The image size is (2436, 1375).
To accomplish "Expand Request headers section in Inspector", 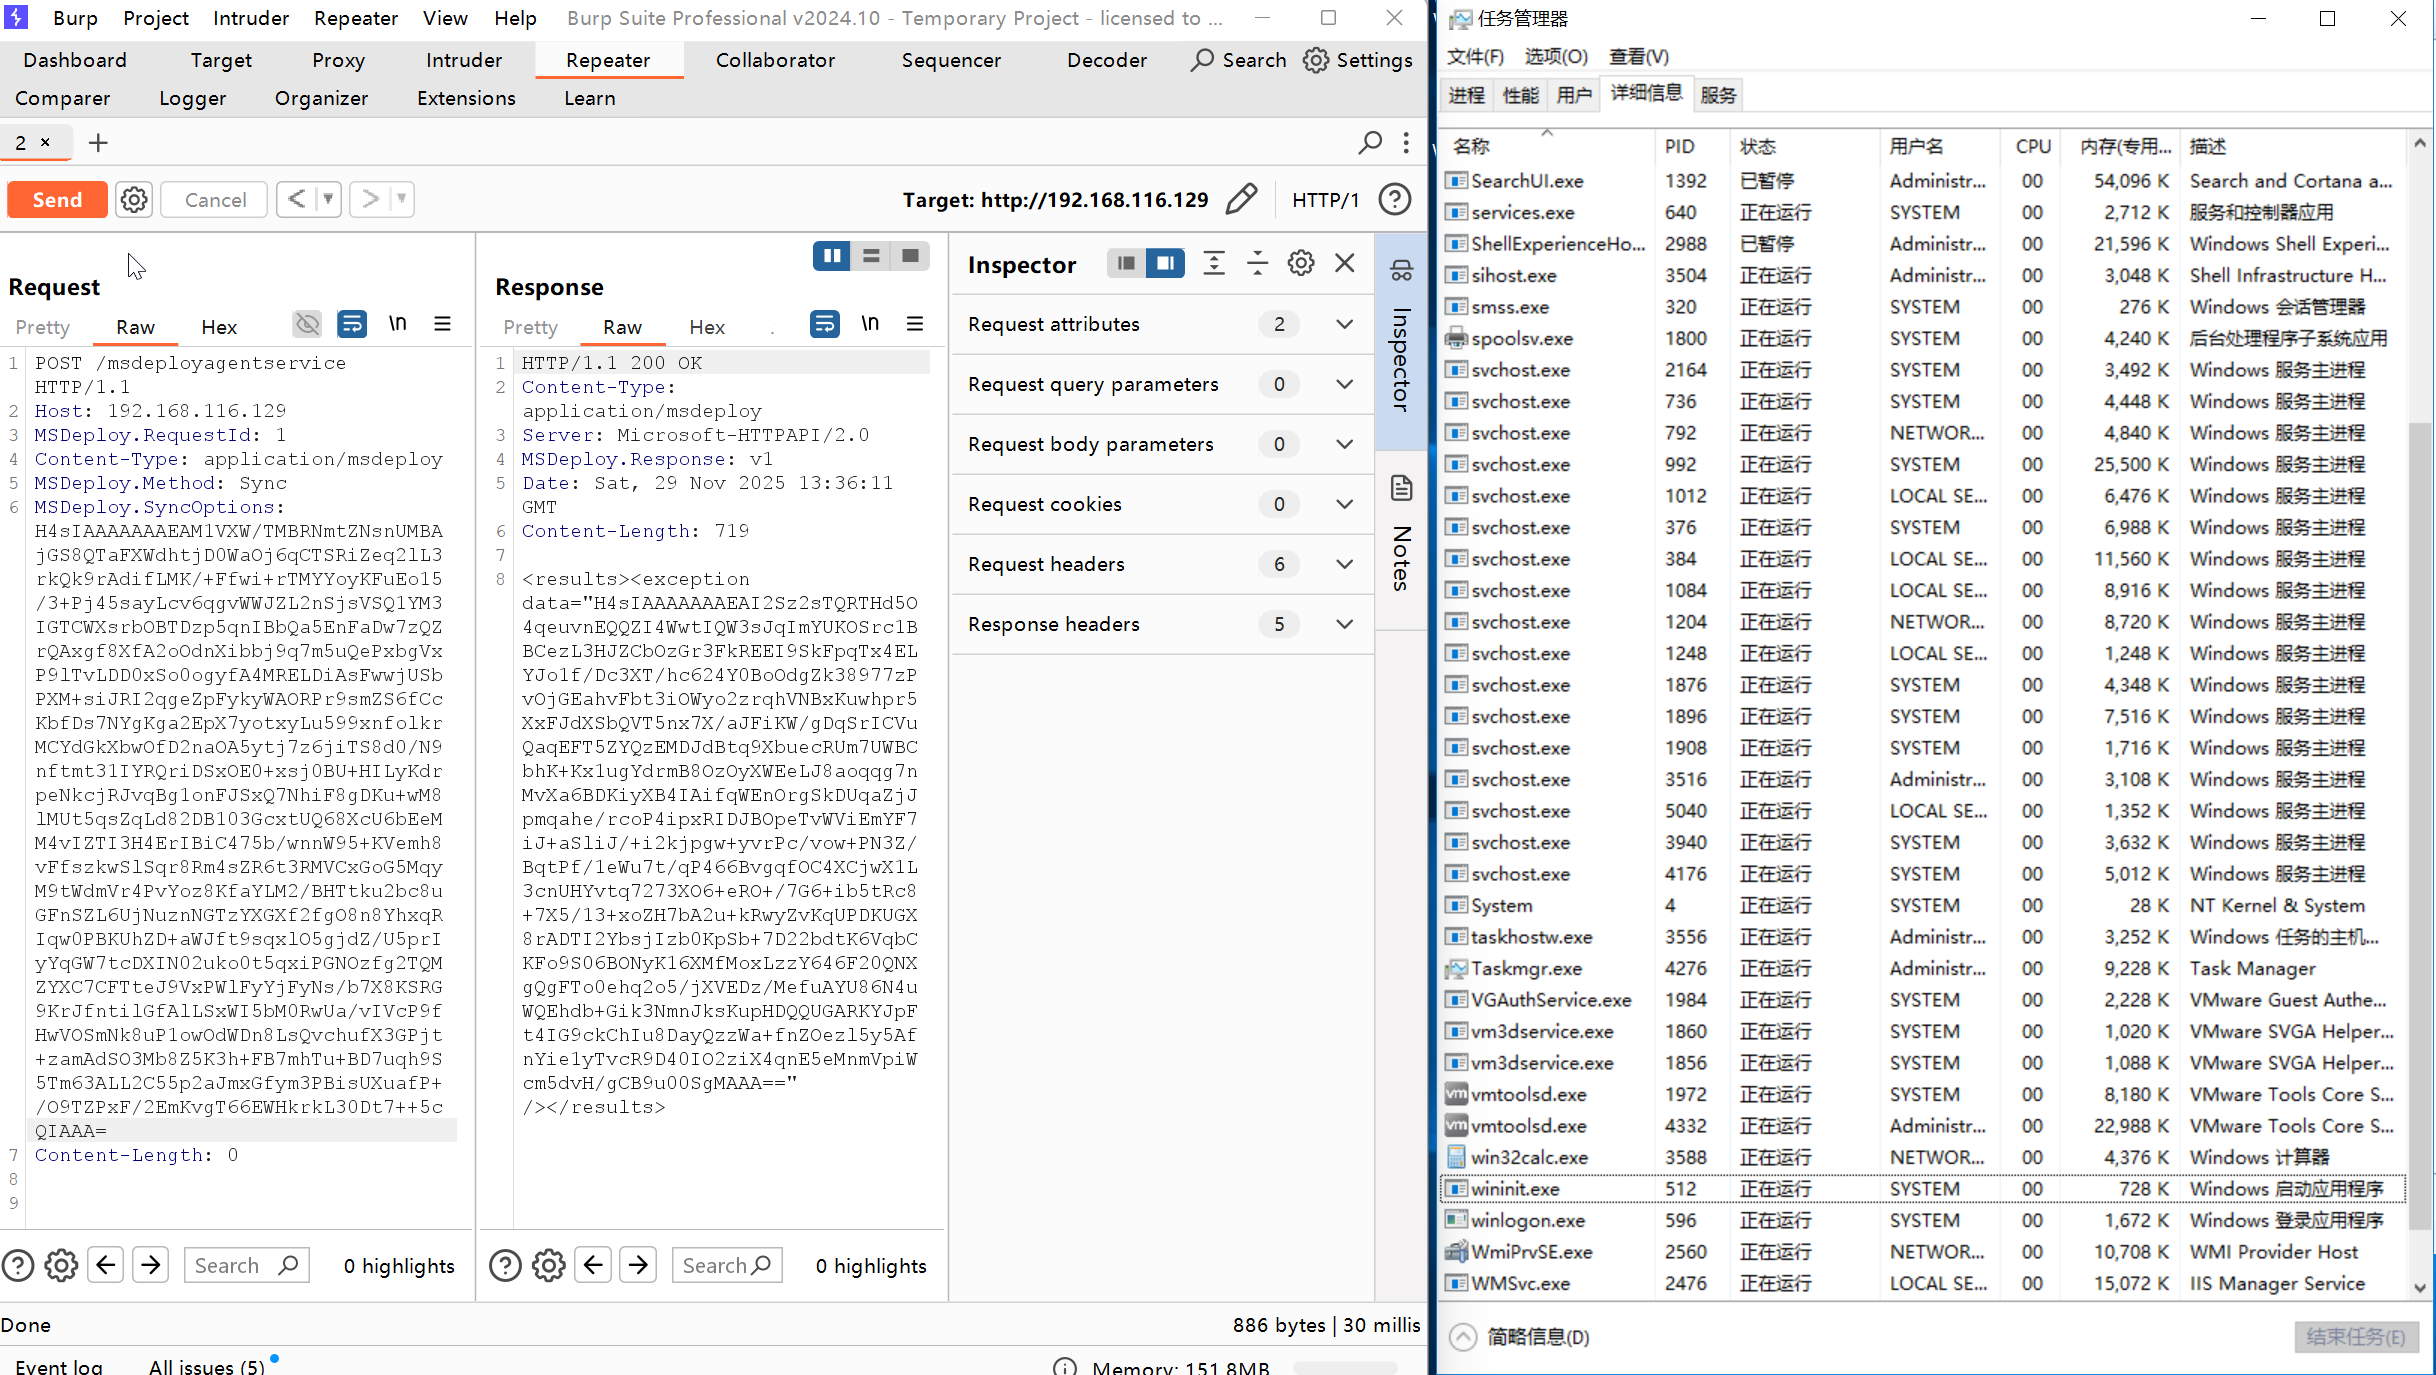I will 1344,564.
